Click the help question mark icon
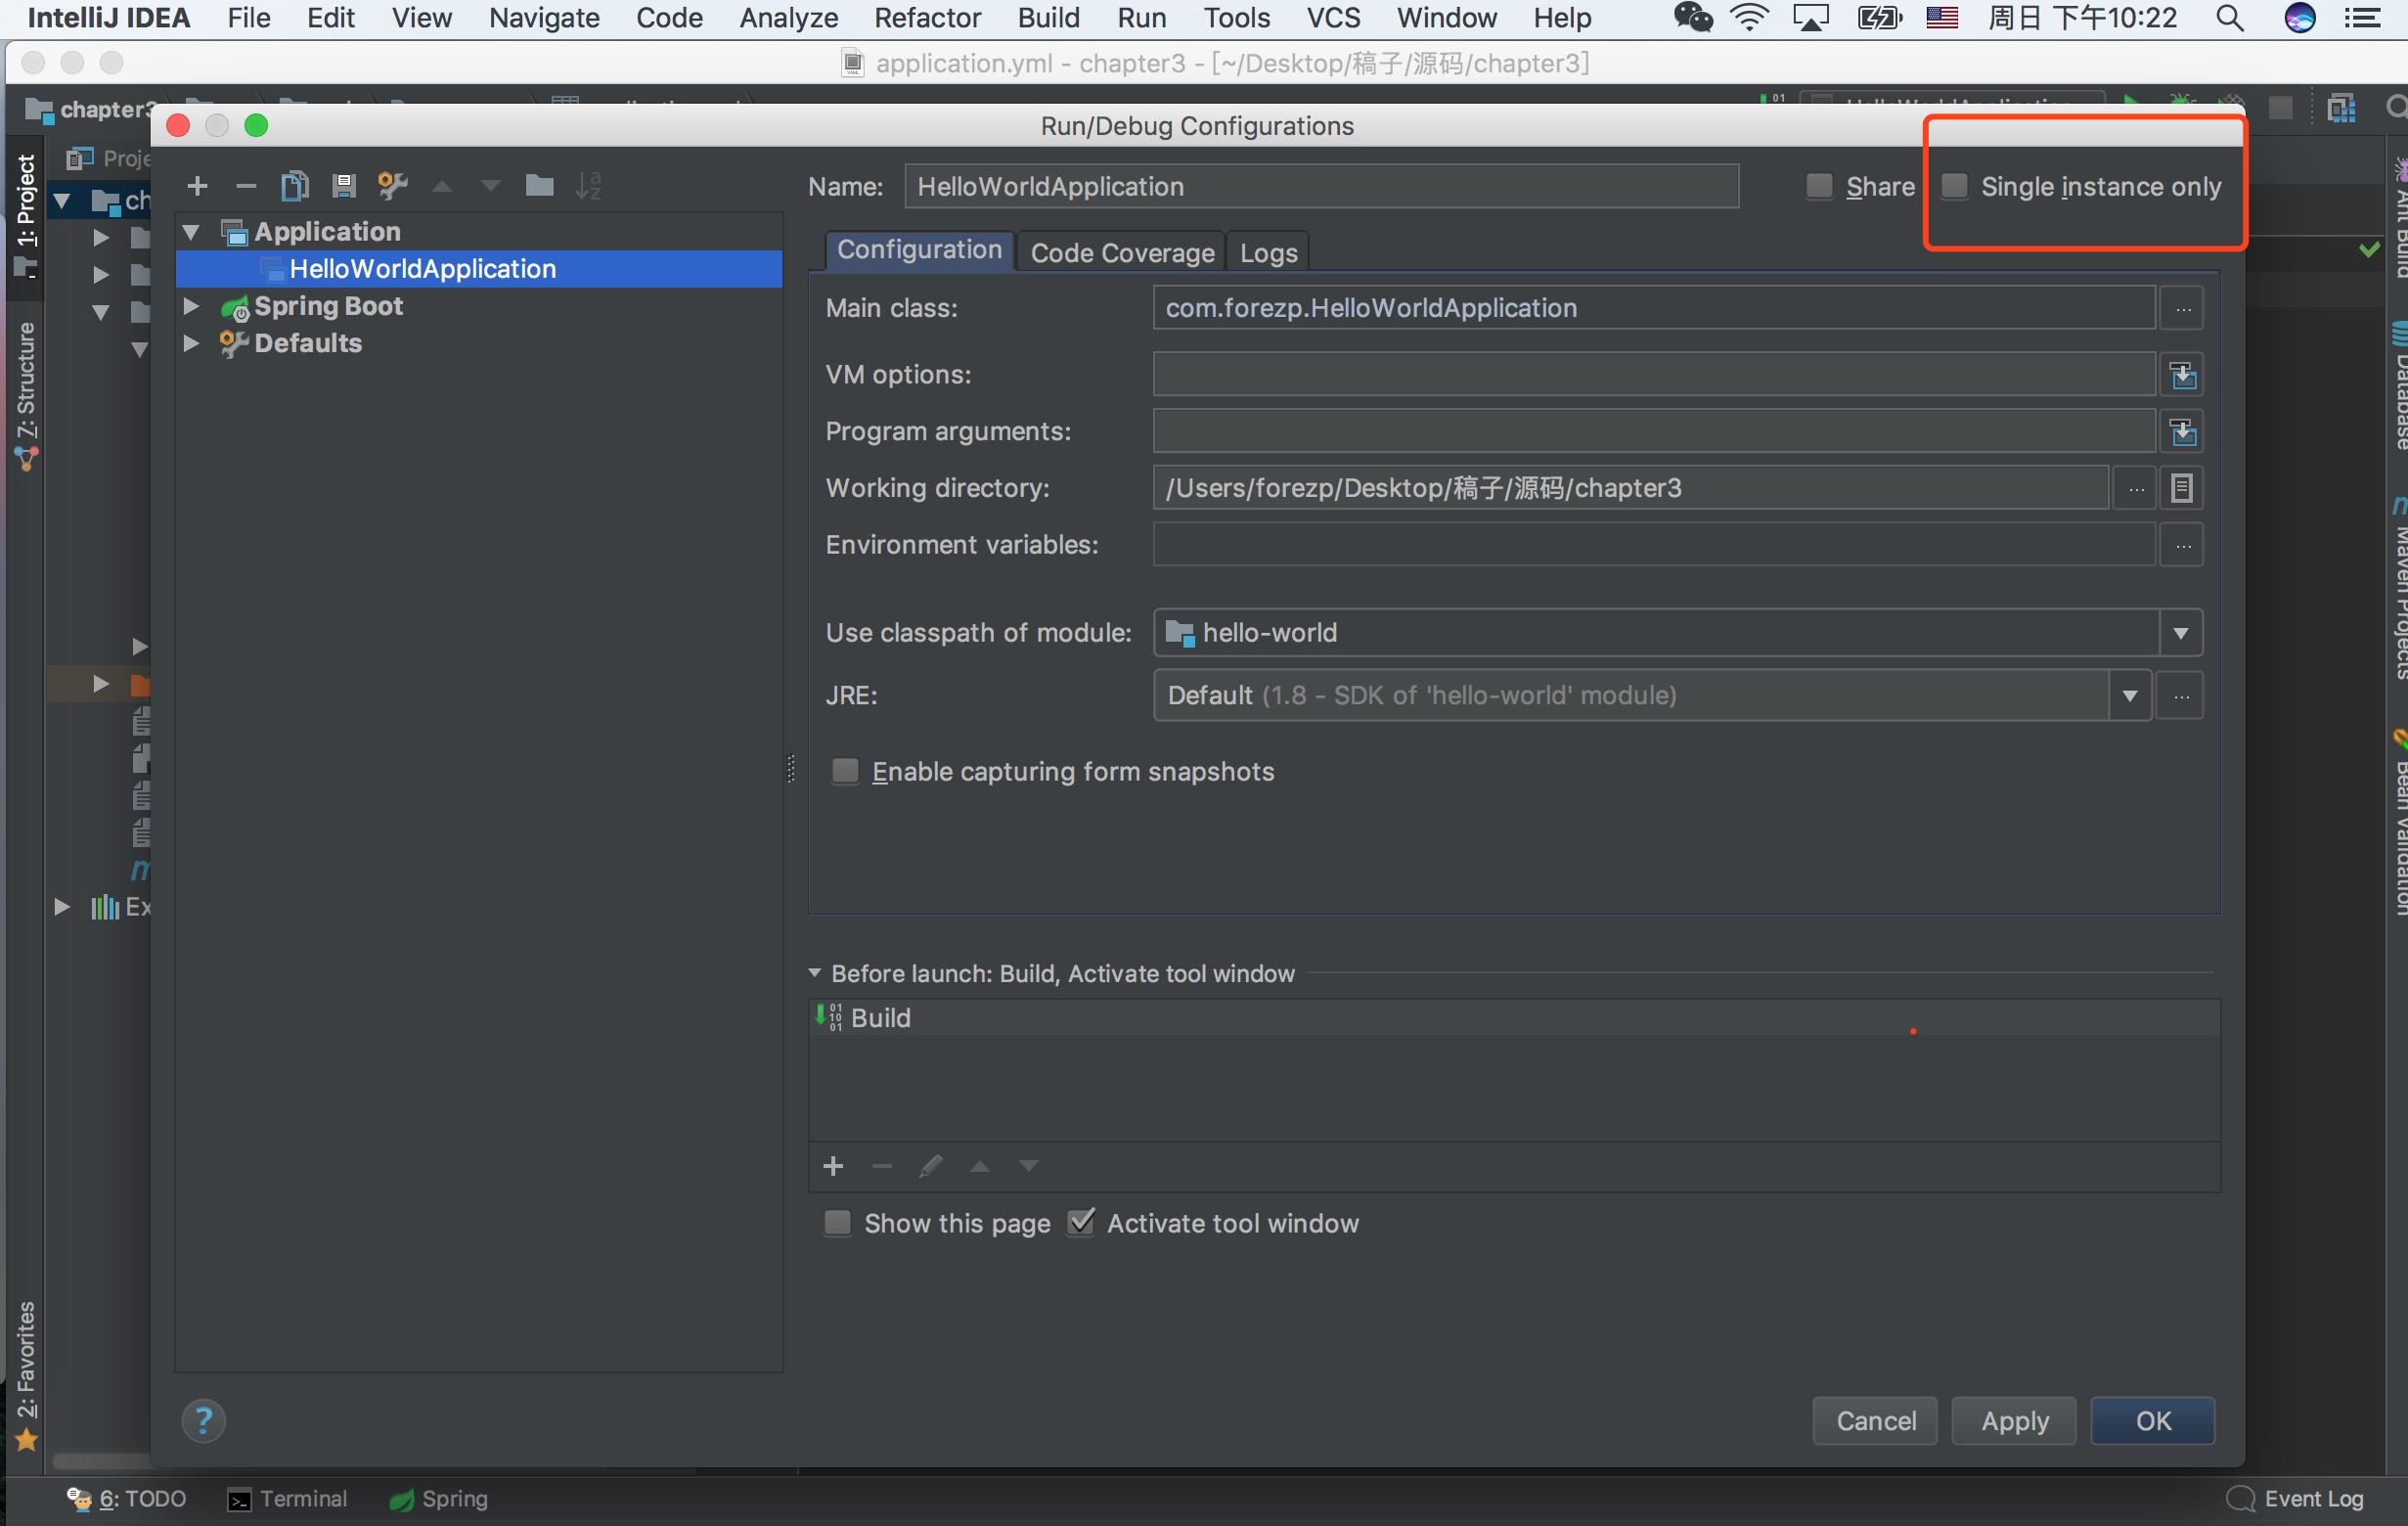Image resolution: width=2408 pixels, height=1526 pixels. tap(203, 1420)
